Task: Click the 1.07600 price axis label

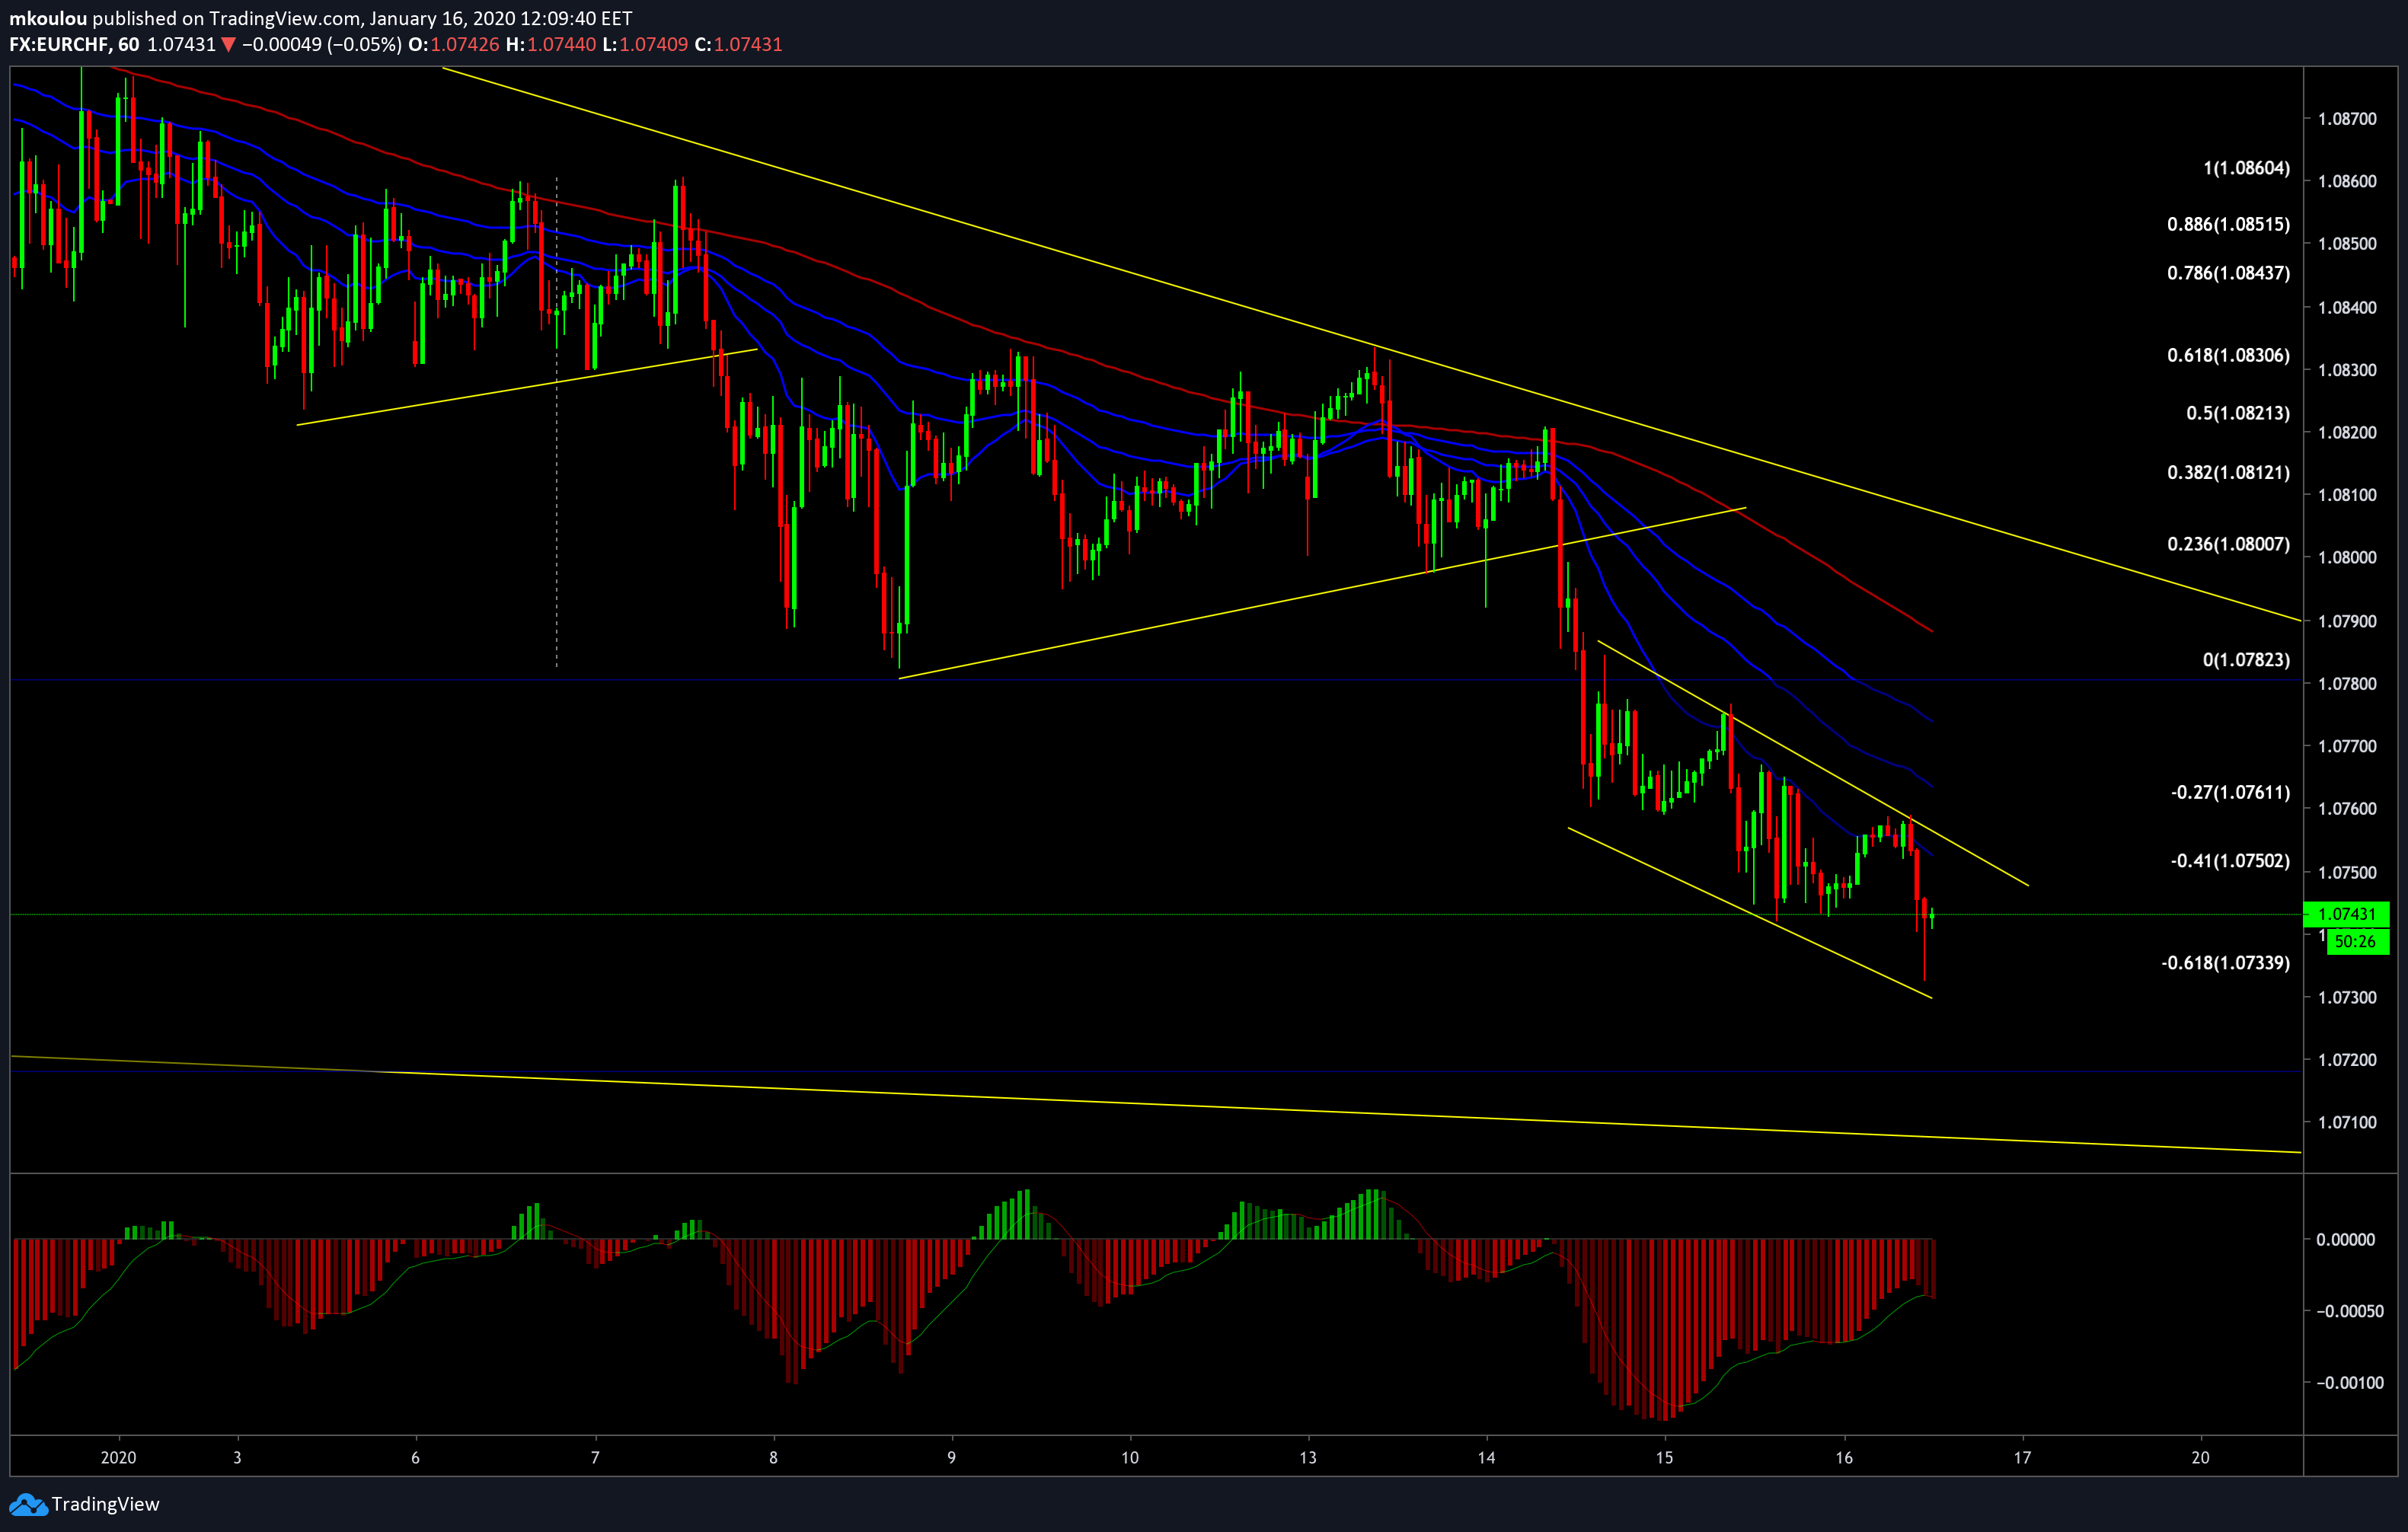Action: click(2347, 809)
